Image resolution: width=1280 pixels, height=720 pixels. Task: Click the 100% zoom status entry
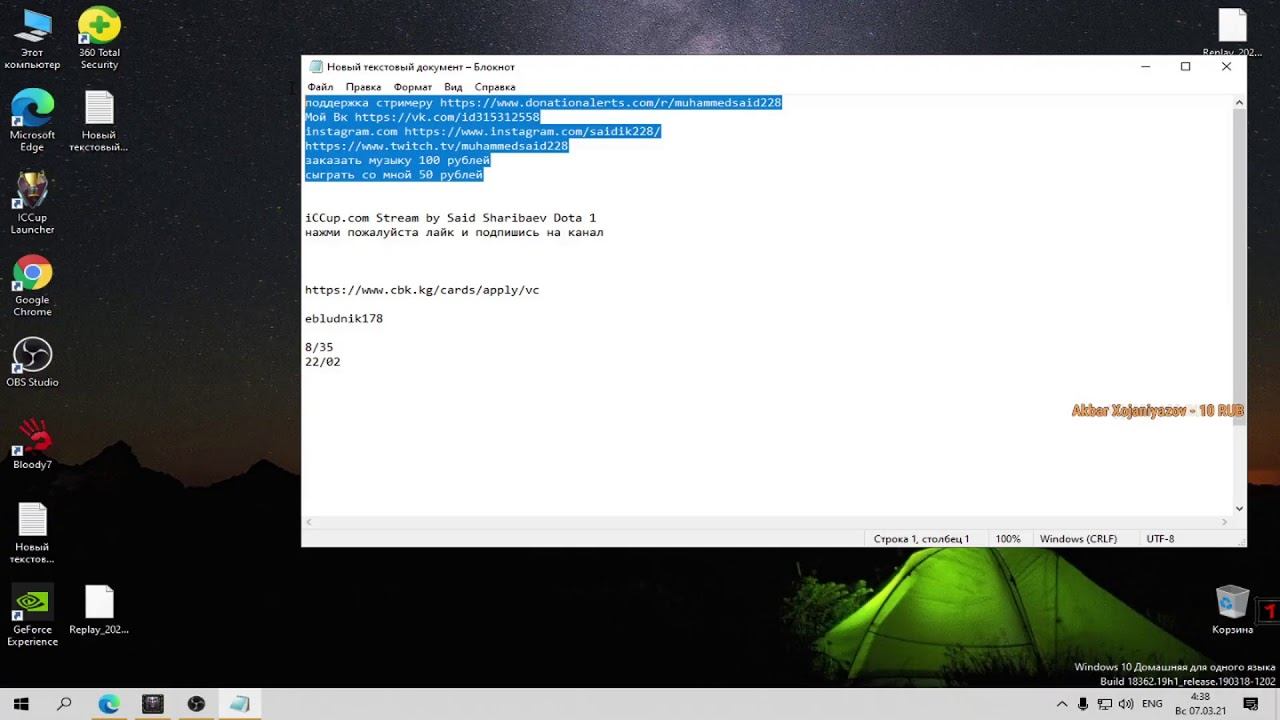(1008, 539)
